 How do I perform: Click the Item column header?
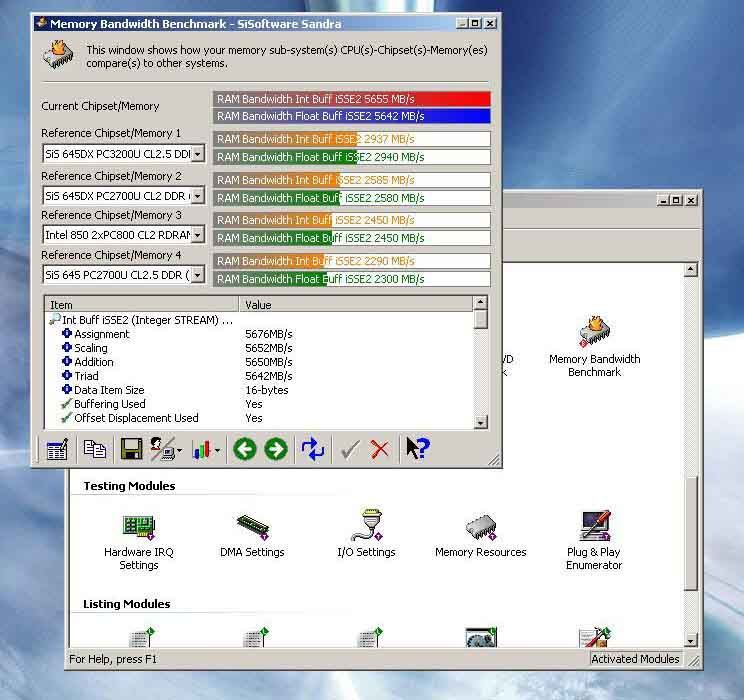tap(142, 305)
